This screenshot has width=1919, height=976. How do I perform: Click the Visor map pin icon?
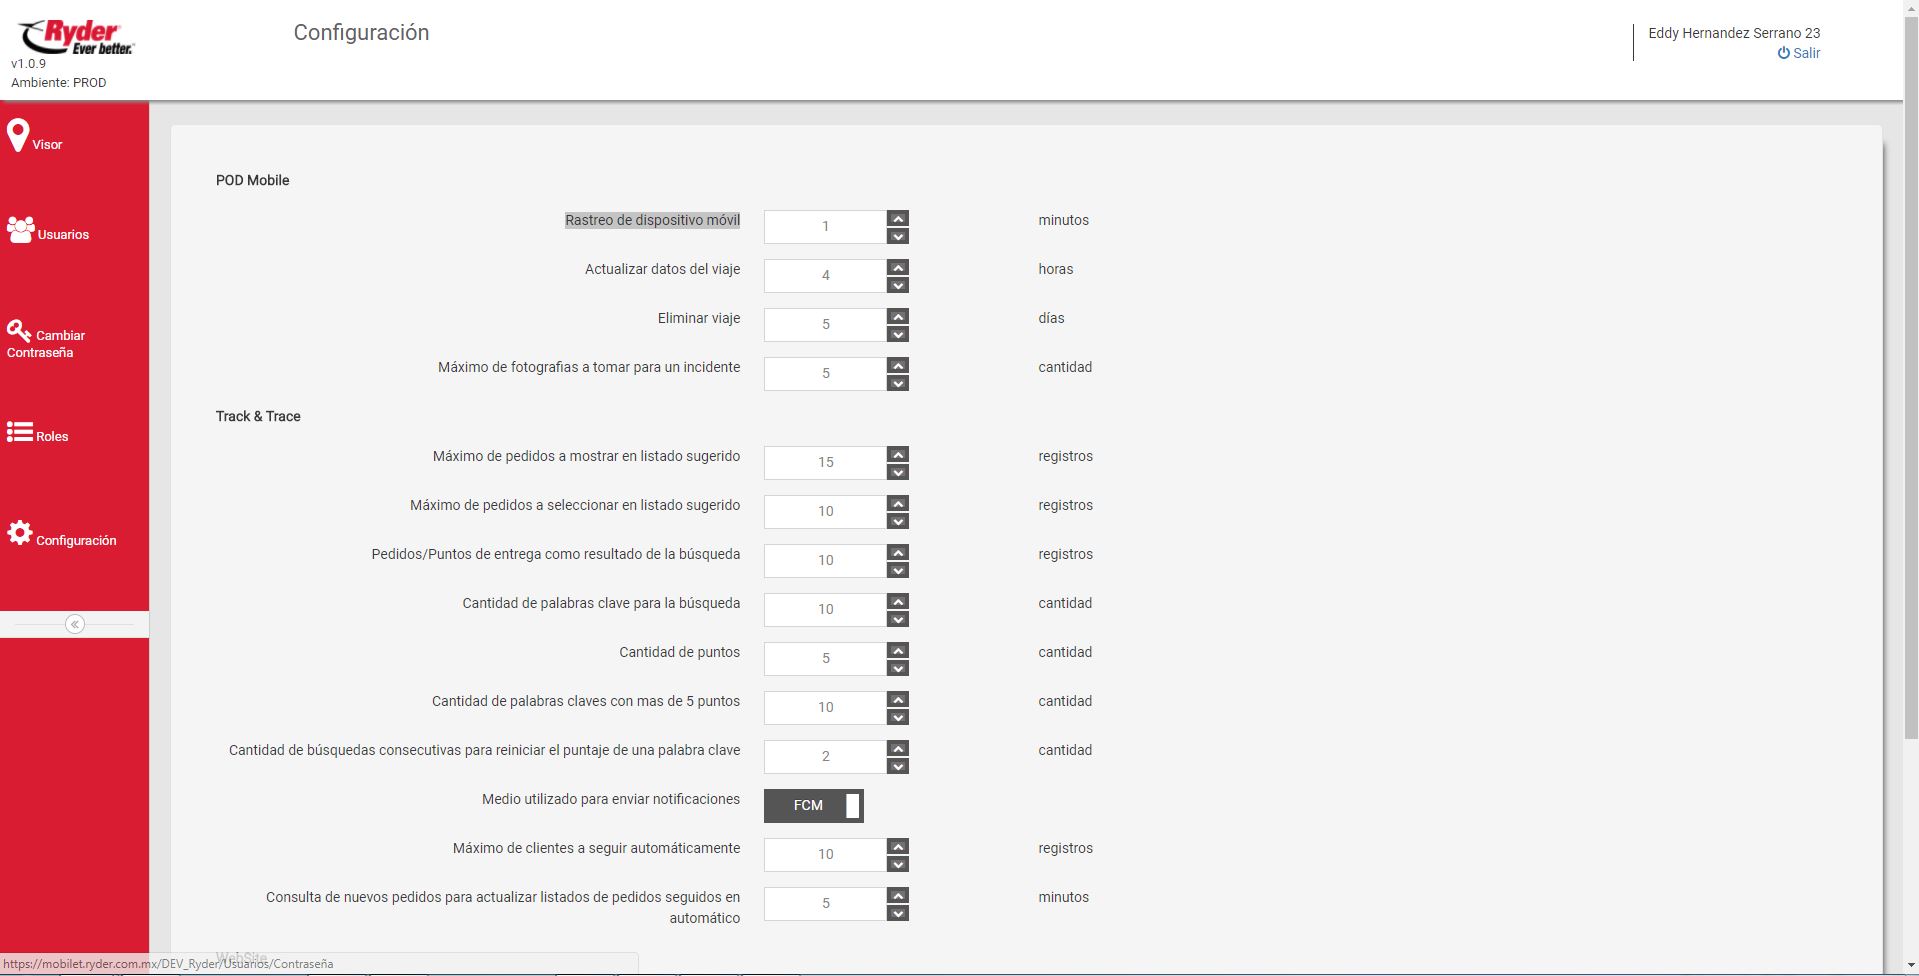pyautogui.click(x=18, y=135)
